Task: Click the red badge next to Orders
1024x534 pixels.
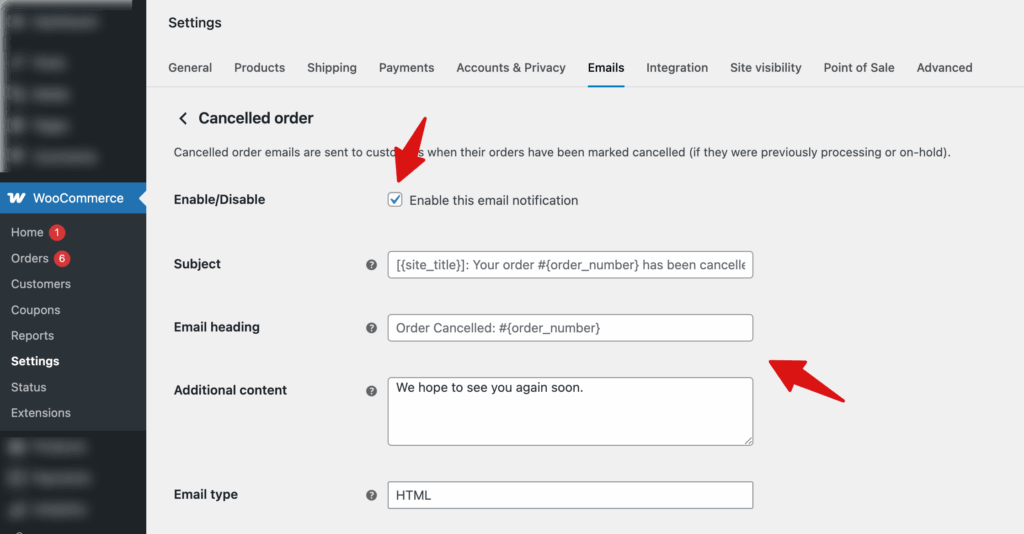Action: pos(62,259)
